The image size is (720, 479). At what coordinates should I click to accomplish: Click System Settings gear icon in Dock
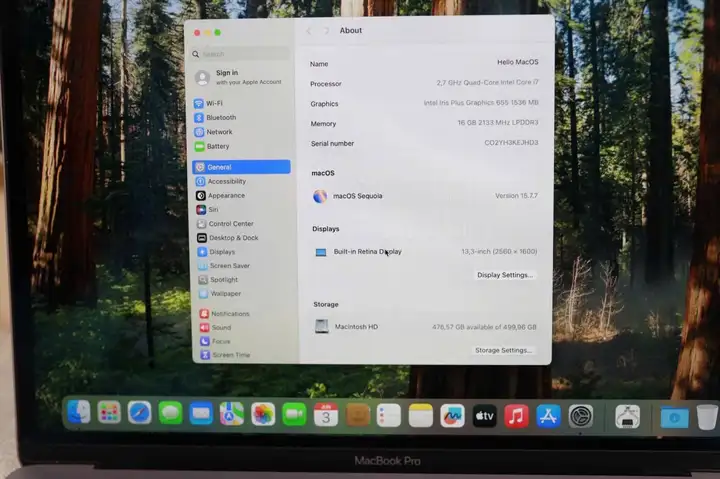tap(581, 417)
